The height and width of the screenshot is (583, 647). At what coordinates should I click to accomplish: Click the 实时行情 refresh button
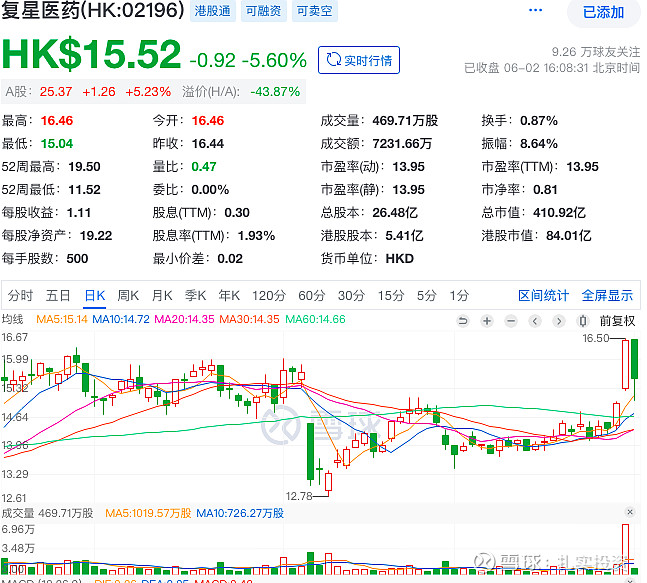(359, 60)
